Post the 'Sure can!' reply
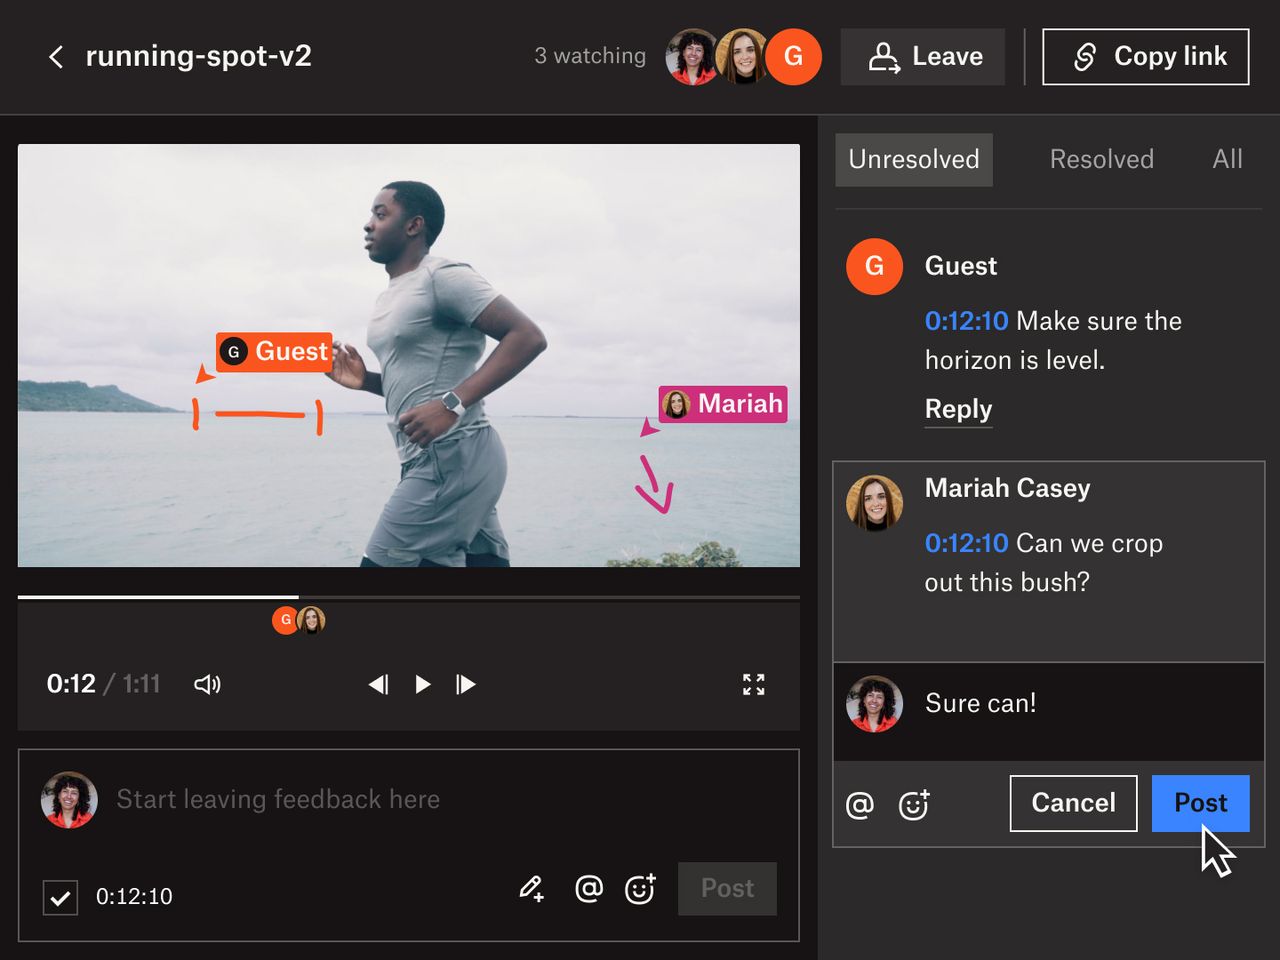The image size is (1280, 960). coord(1200,803)
